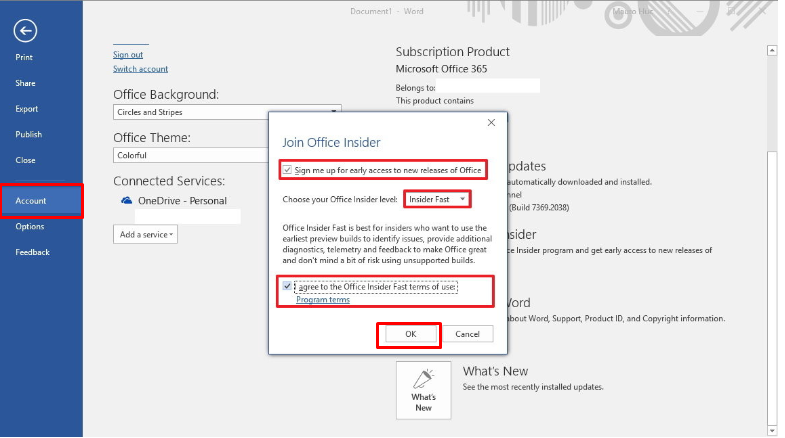Click the scrollbar down arrow

[x=772, y=430]
